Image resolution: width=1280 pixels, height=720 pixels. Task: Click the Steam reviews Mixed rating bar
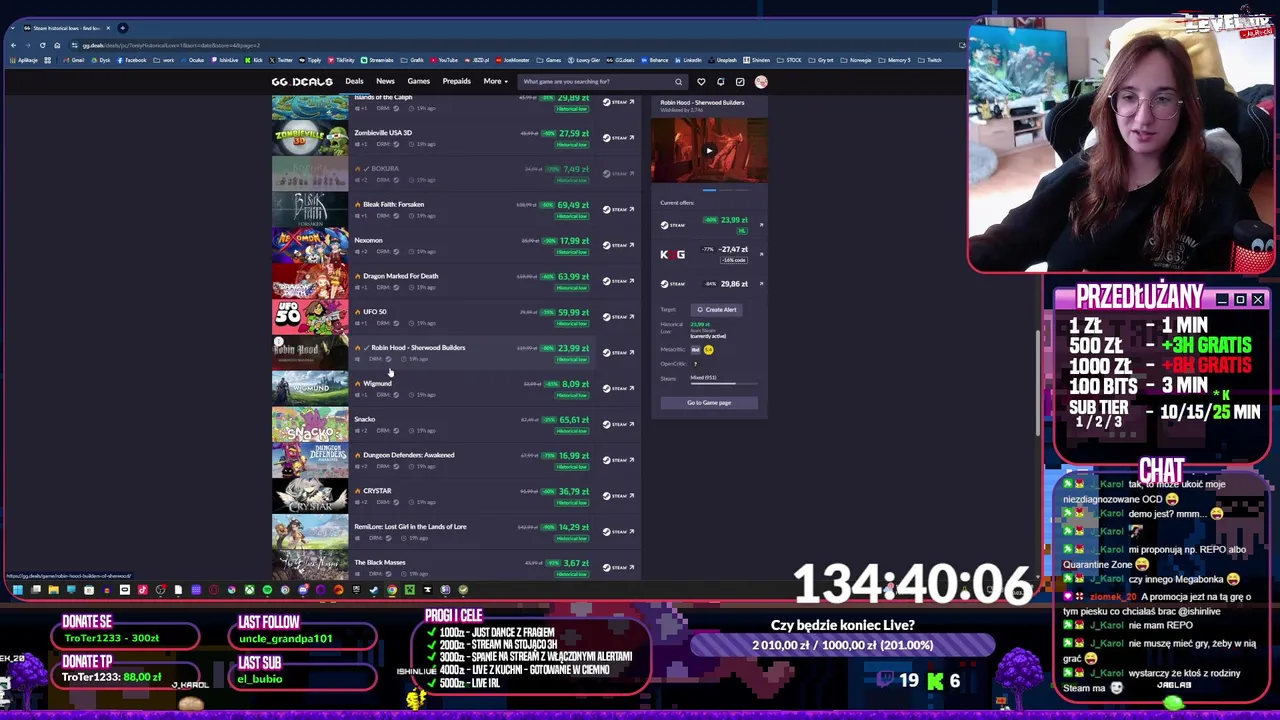pos(722,383)
